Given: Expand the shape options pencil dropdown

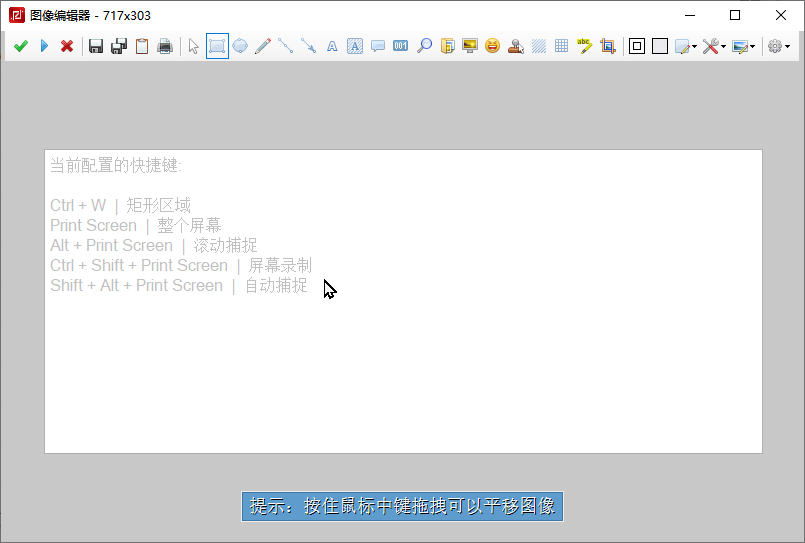Looking at the screenshot, I should [686, 46].
